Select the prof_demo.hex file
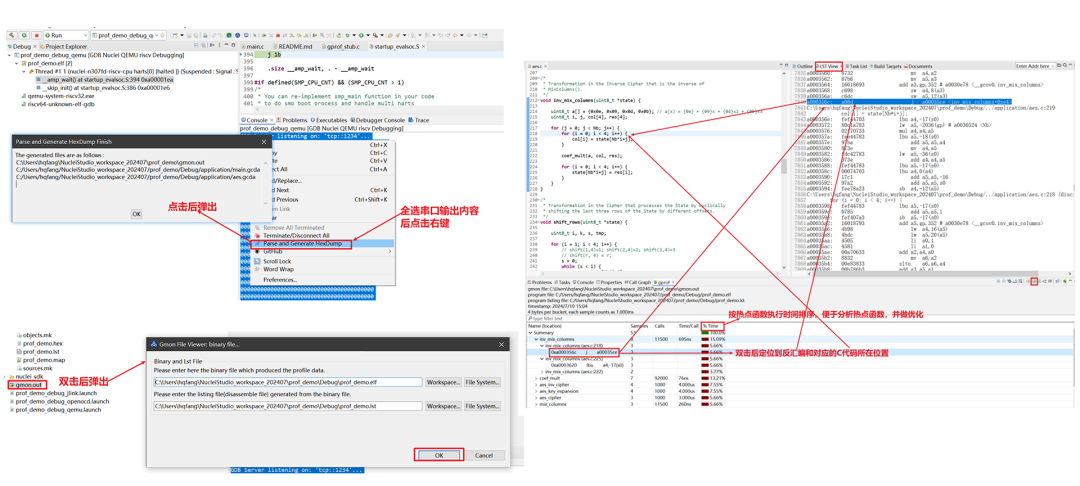 coord(41,342)
